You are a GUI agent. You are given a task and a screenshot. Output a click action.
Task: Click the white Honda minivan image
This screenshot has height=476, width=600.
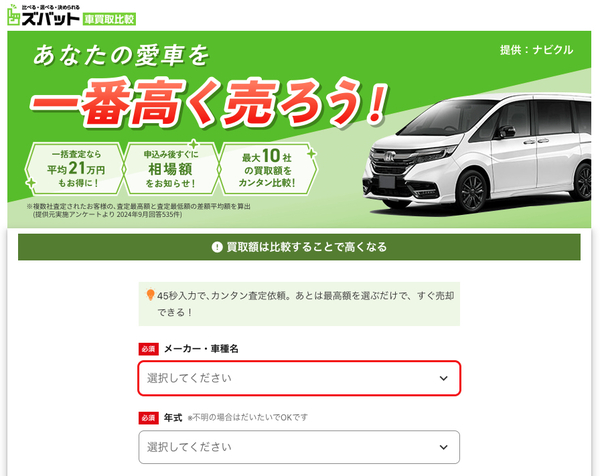click(x=476, y=153)
